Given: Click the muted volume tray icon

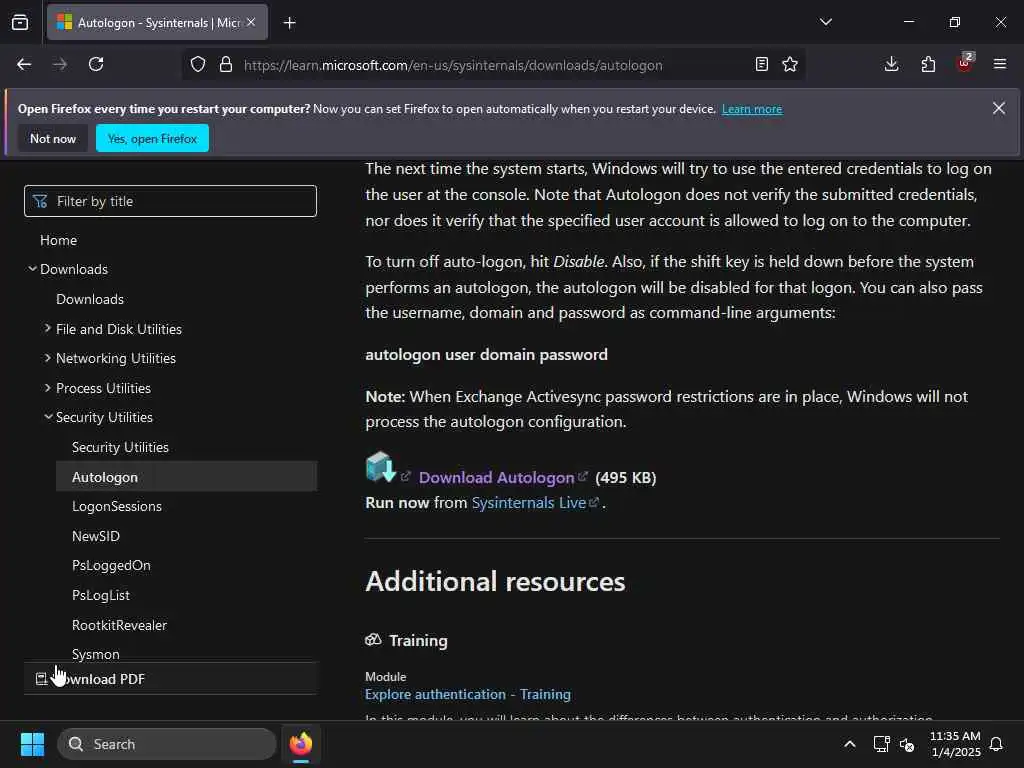Looking at the screenshot, I should click(x=906, y=744).
